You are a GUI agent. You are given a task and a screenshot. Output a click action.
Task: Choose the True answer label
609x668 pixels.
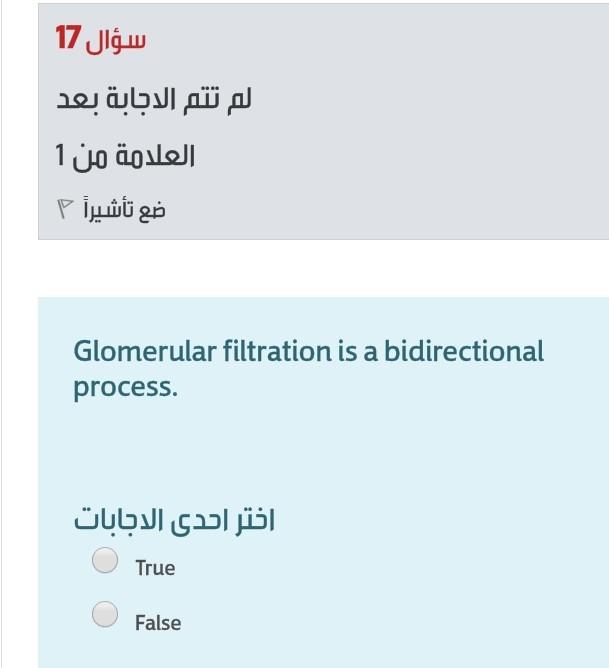(x=155, y=568)
